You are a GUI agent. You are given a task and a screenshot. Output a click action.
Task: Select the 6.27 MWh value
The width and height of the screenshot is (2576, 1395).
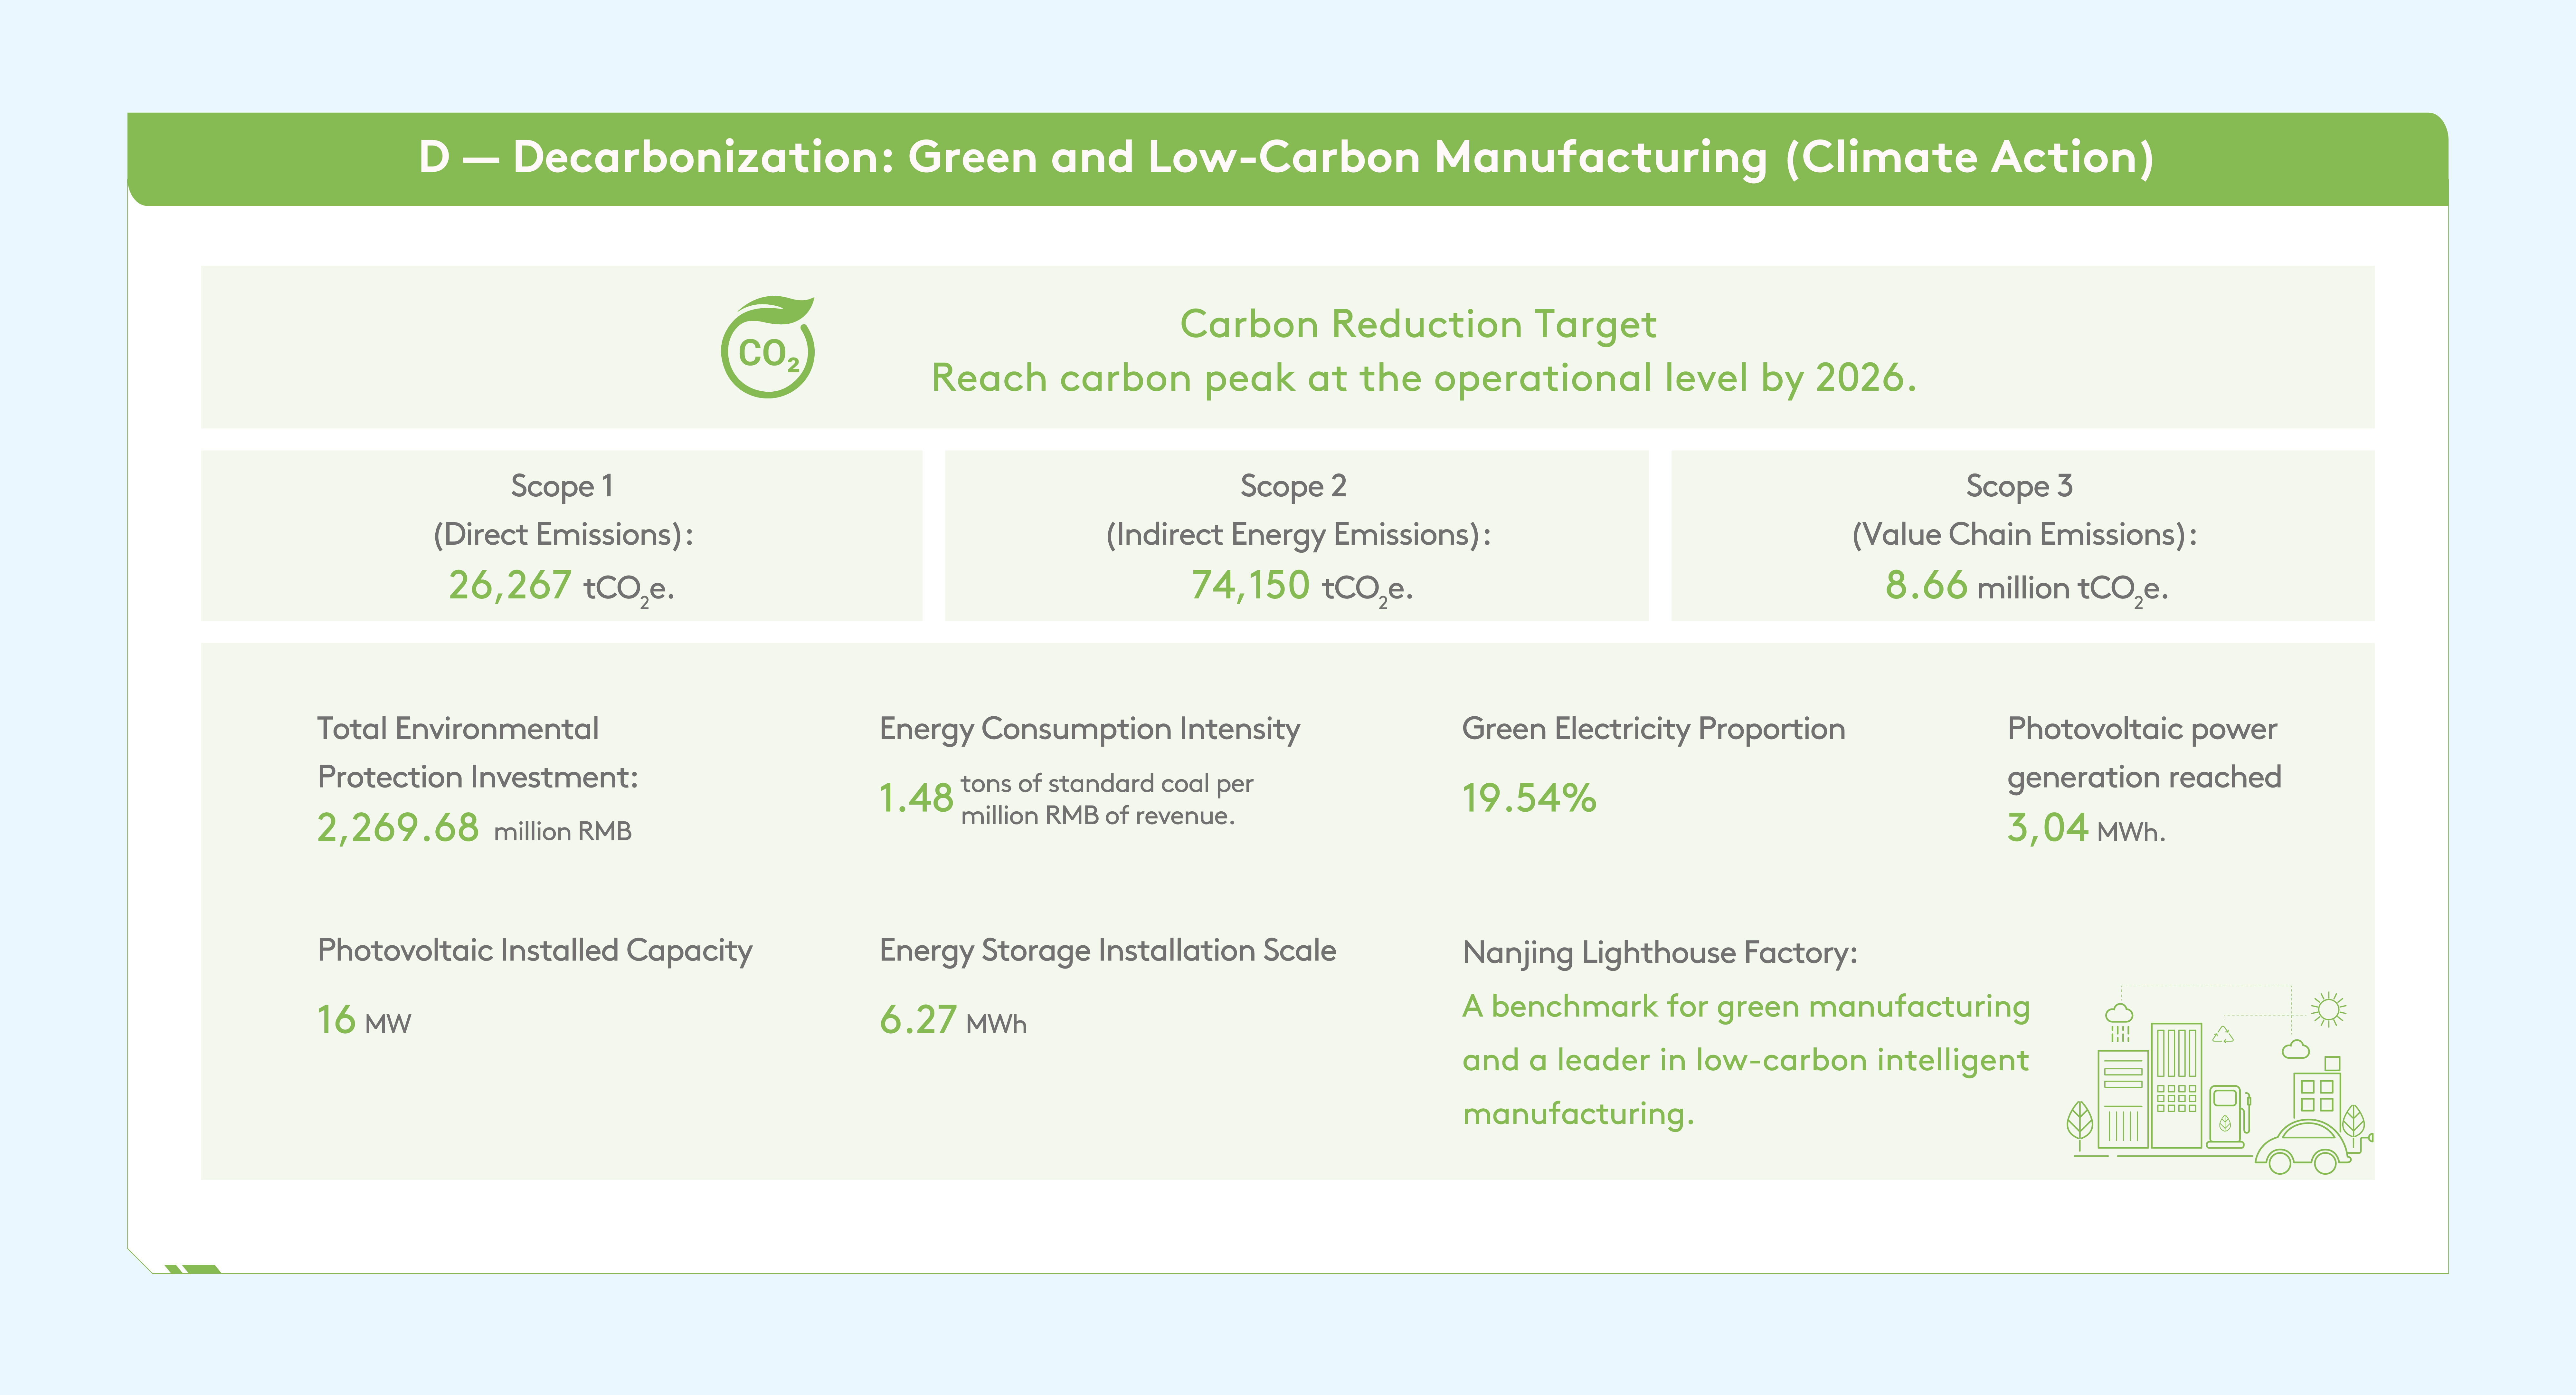pos(953,1020)
